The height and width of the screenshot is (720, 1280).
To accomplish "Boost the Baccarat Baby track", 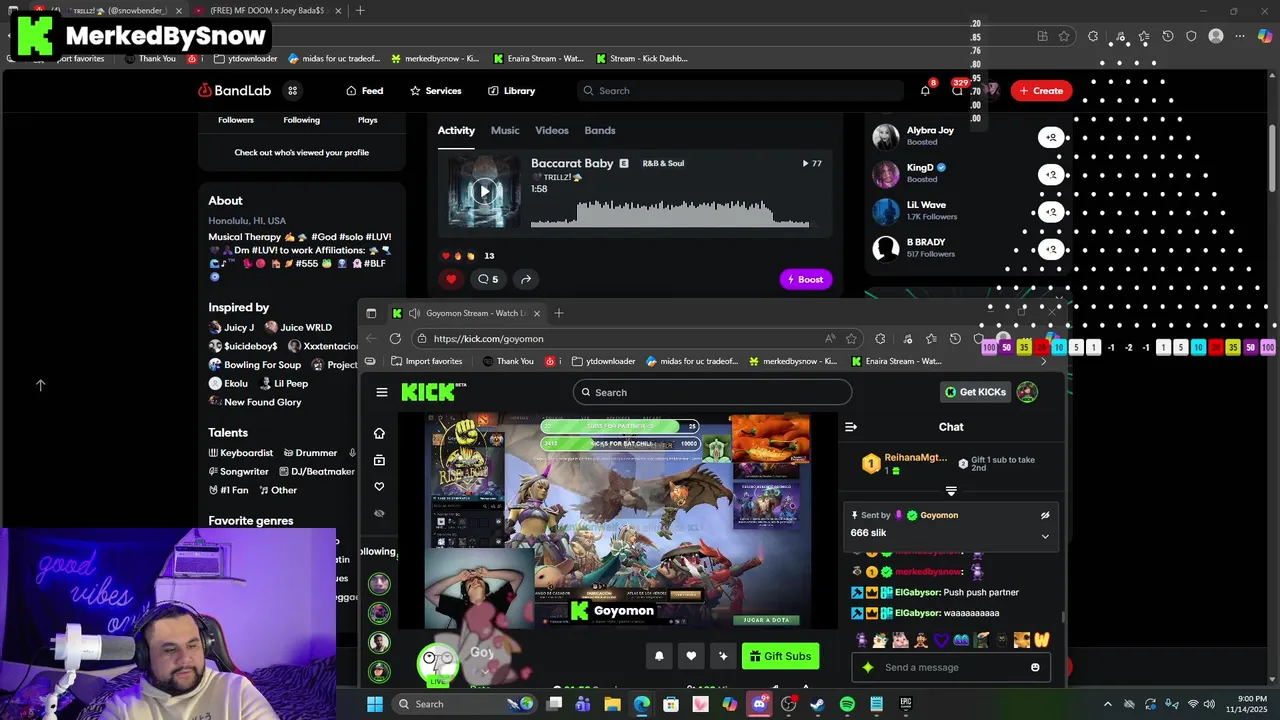I will tap(806, 280).
